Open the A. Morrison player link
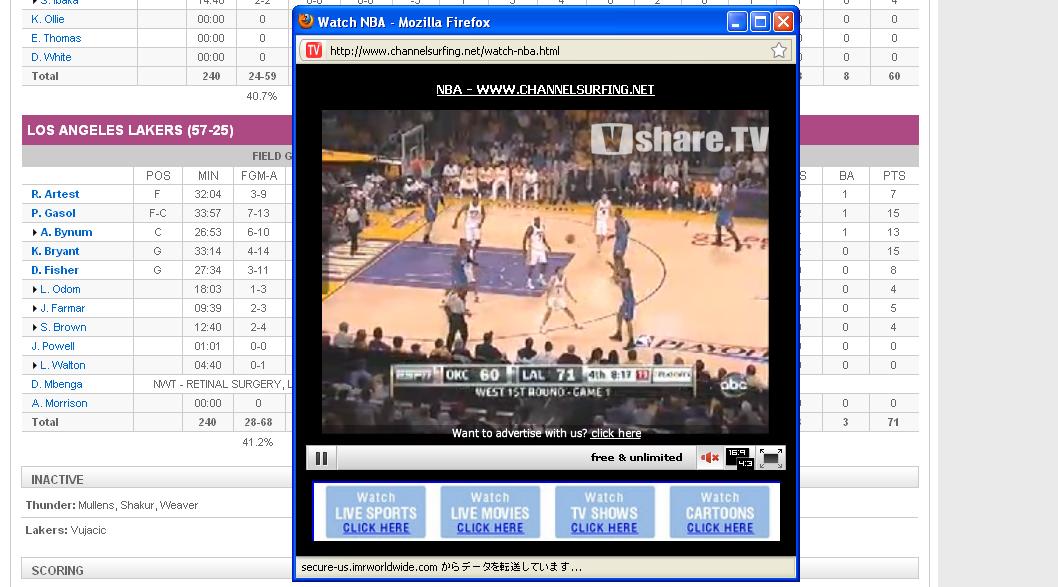Screen dimensions: 1058x587 (x=59, y=403)
